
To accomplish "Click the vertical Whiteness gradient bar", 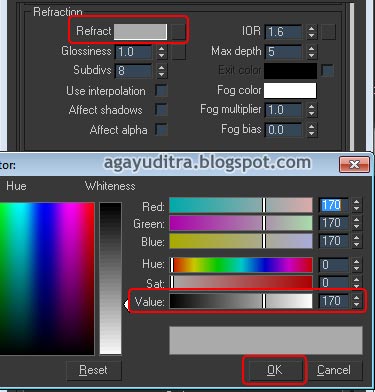I will 110,278.
